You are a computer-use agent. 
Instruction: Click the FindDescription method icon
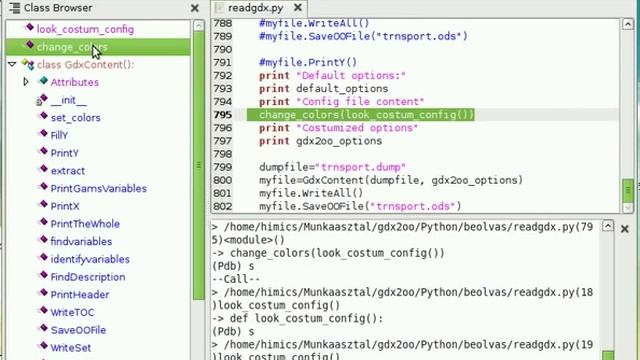pos(43,276)
